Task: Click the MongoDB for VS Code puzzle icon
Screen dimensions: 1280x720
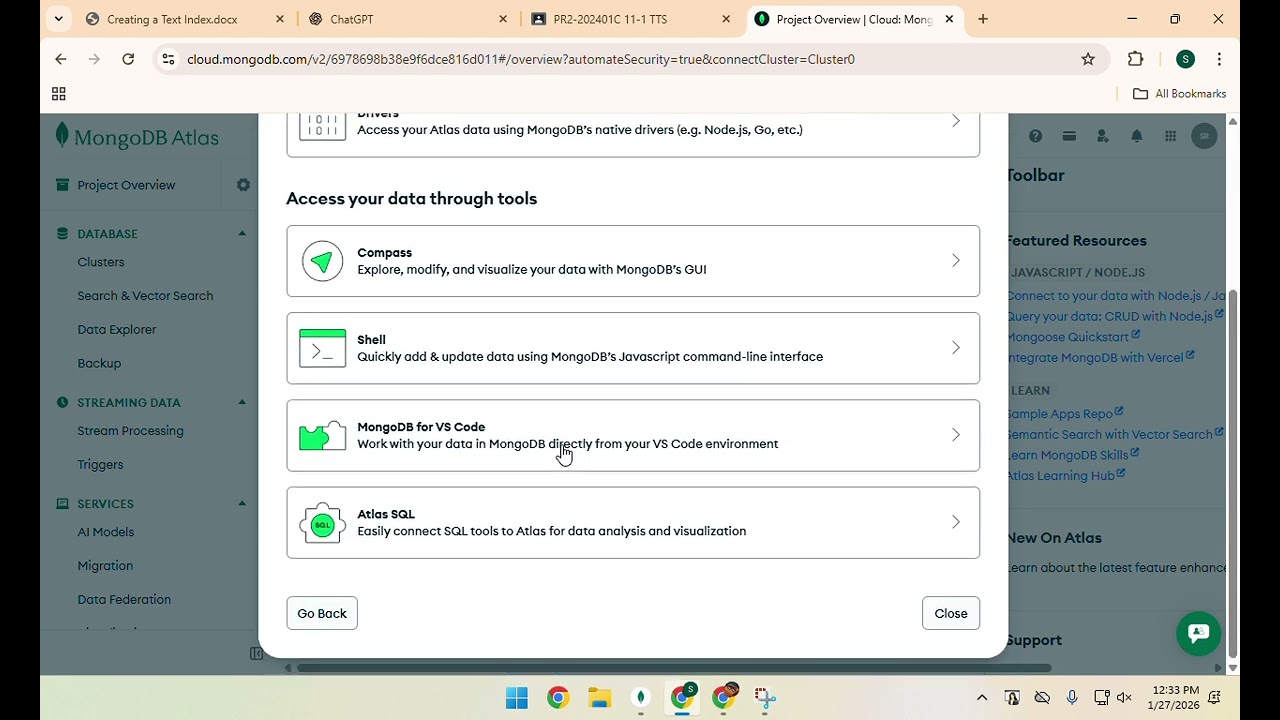Action: click(322, 436)
